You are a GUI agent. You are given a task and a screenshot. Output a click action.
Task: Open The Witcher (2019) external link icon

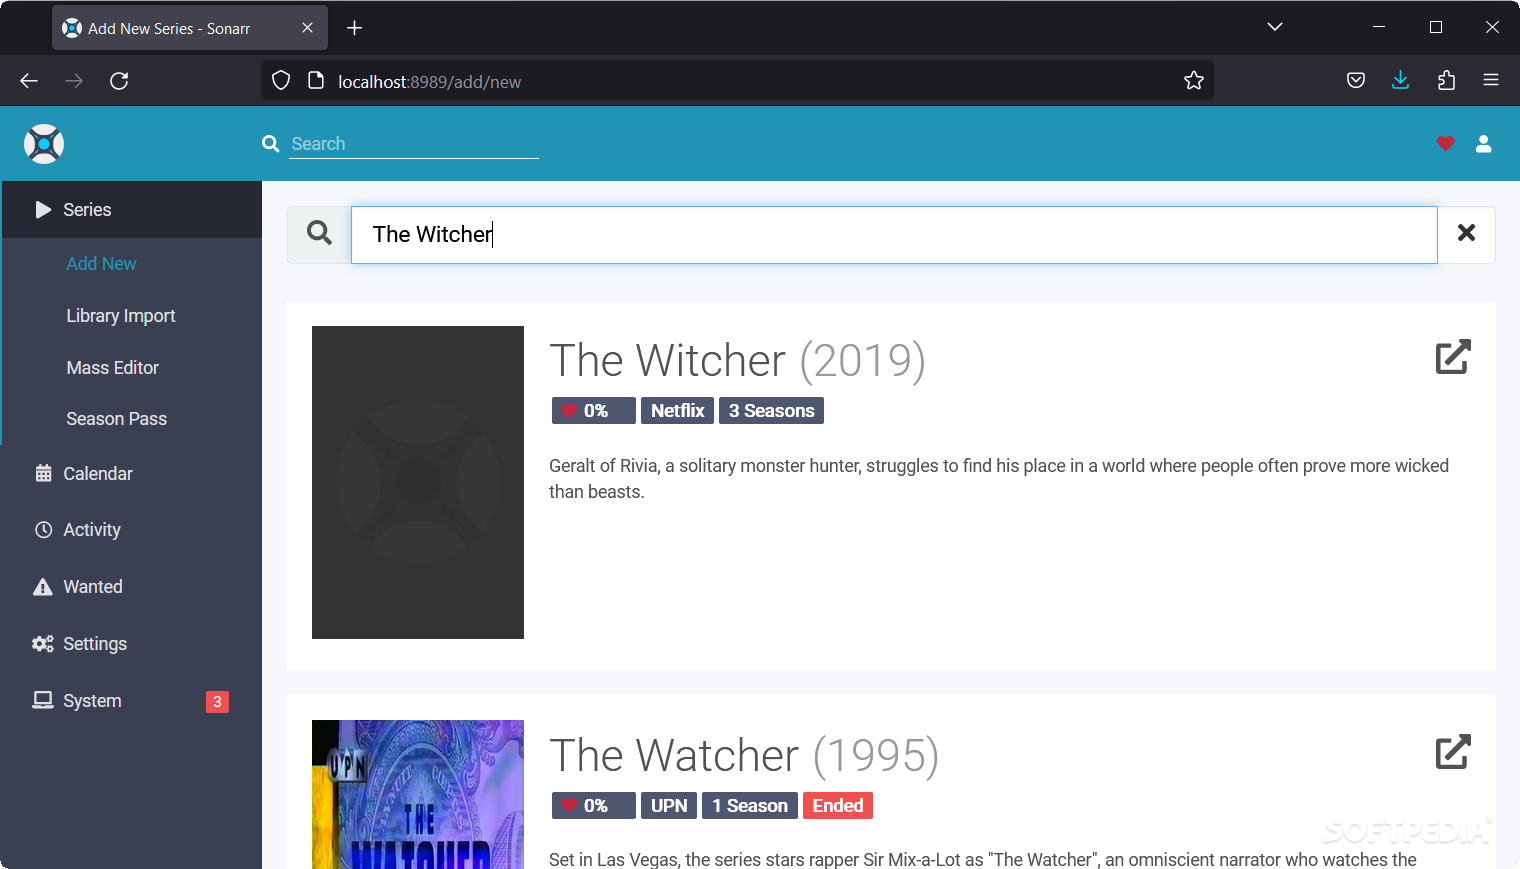point(1453,357)
